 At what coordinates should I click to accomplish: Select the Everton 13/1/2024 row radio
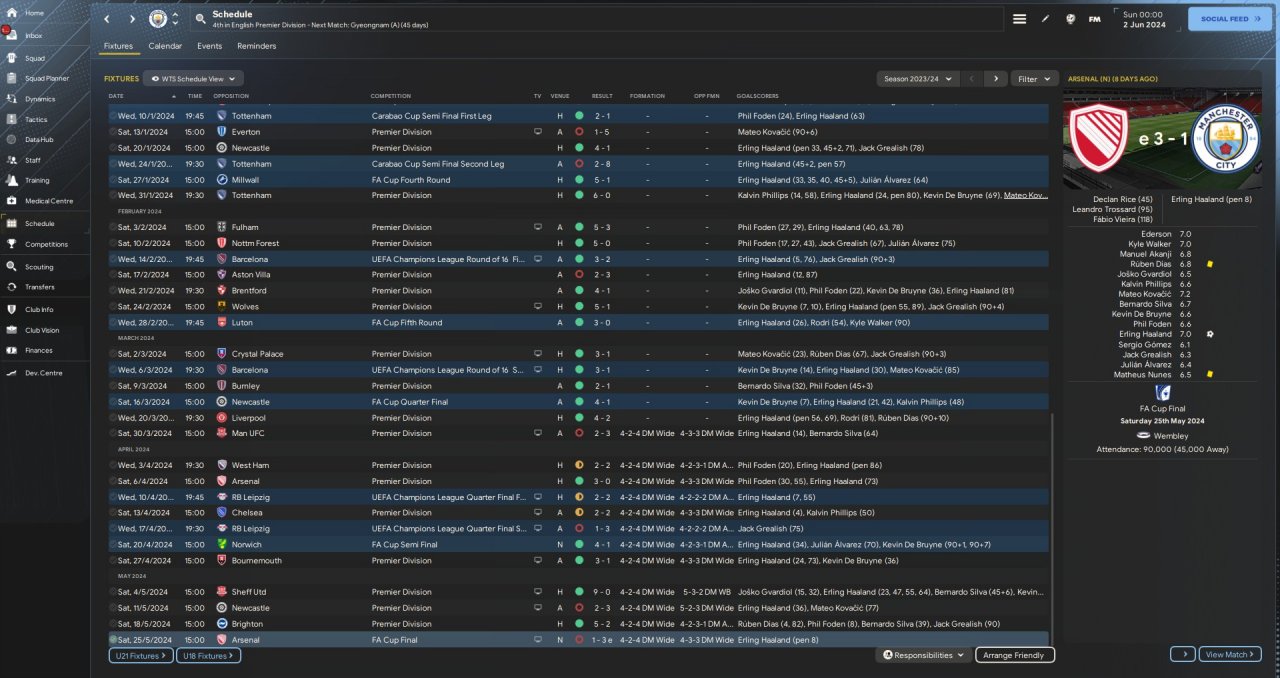coord(113,132)
